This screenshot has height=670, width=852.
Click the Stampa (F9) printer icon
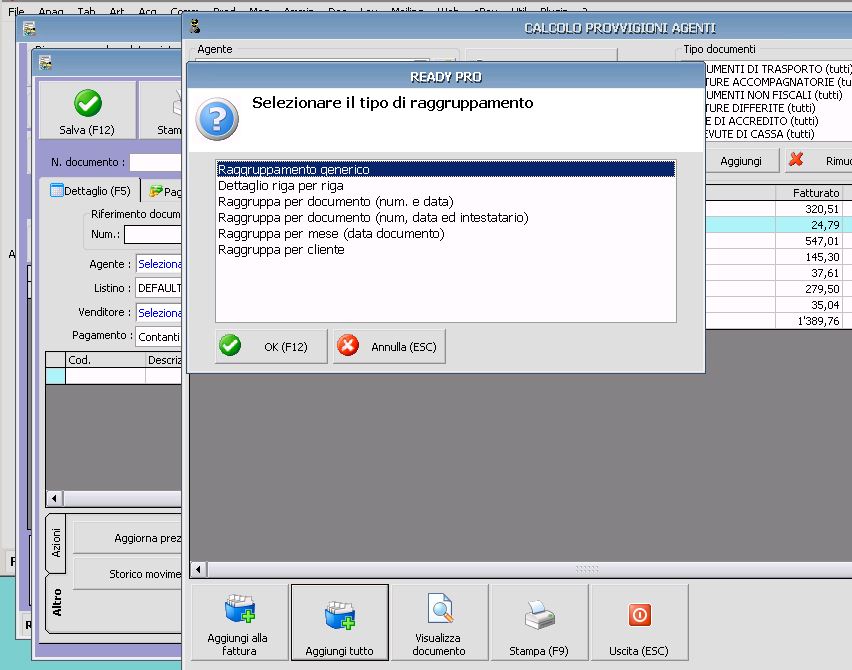540,615
